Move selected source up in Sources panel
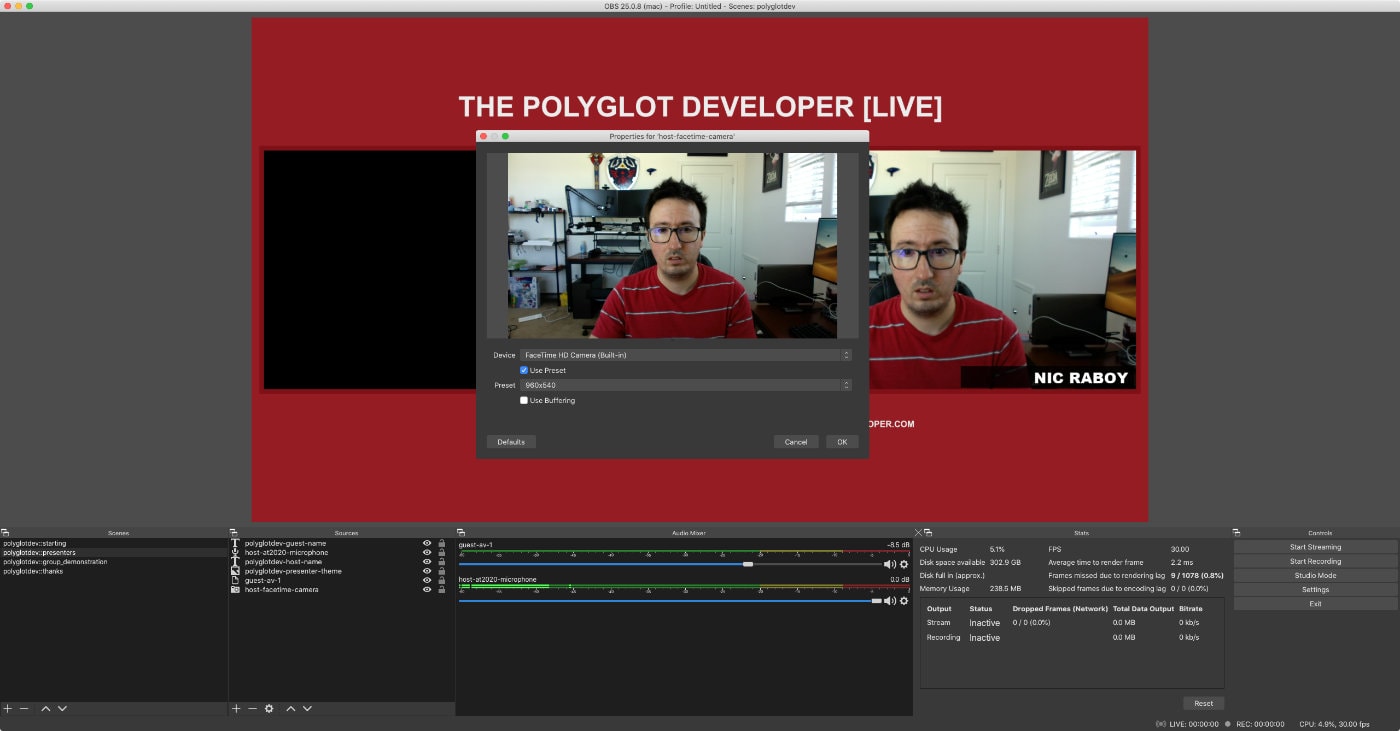Image resolution: width=1400 pixels, height=731 pixels. pyautogui.click(x=291, y=708)
